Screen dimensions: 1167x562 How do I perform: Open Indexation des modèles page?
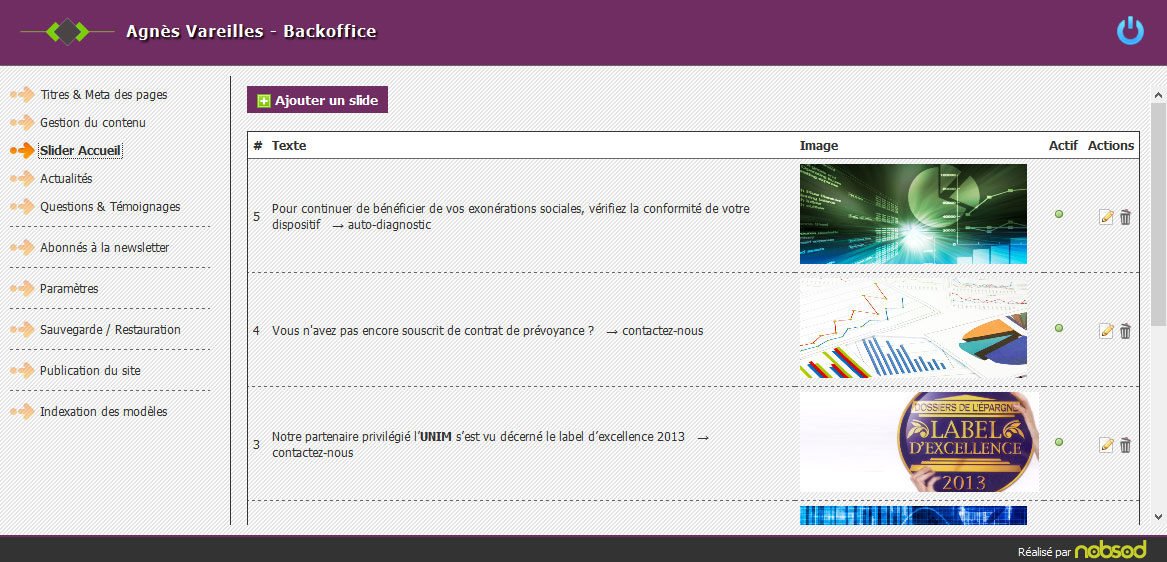click(103, 411)
